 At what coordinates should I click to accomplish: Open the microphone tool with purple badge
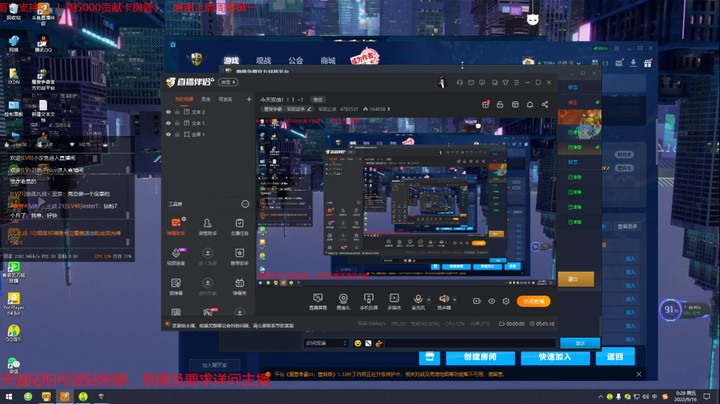(176, 257)
